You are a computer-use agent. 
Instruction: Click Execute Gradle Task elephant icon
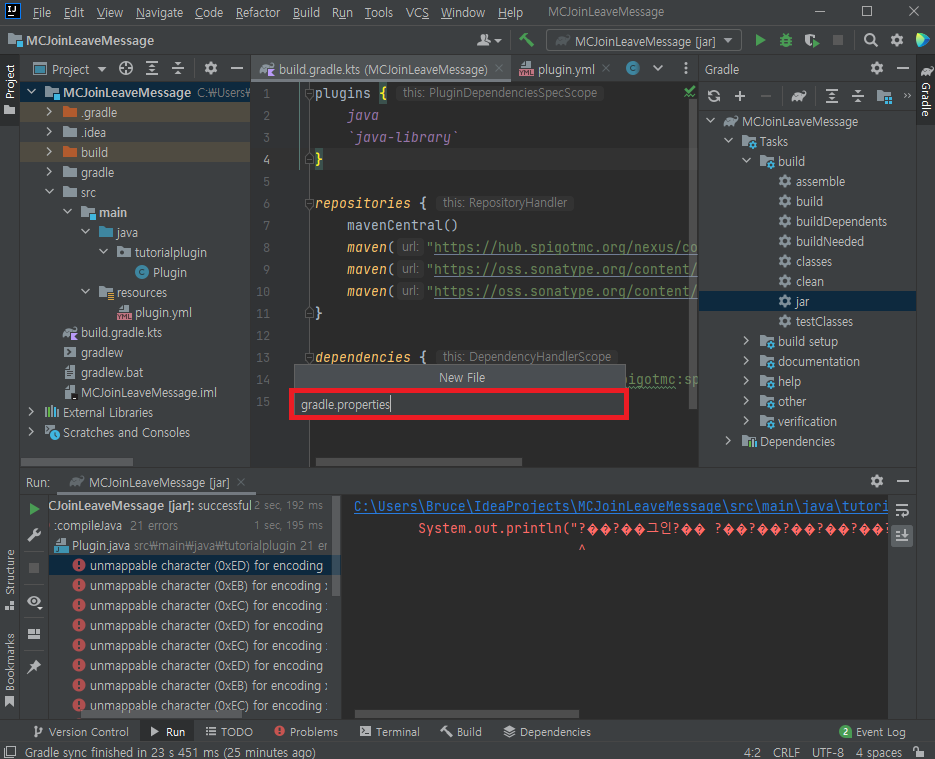pyautogui.click(x=798, y=96)
